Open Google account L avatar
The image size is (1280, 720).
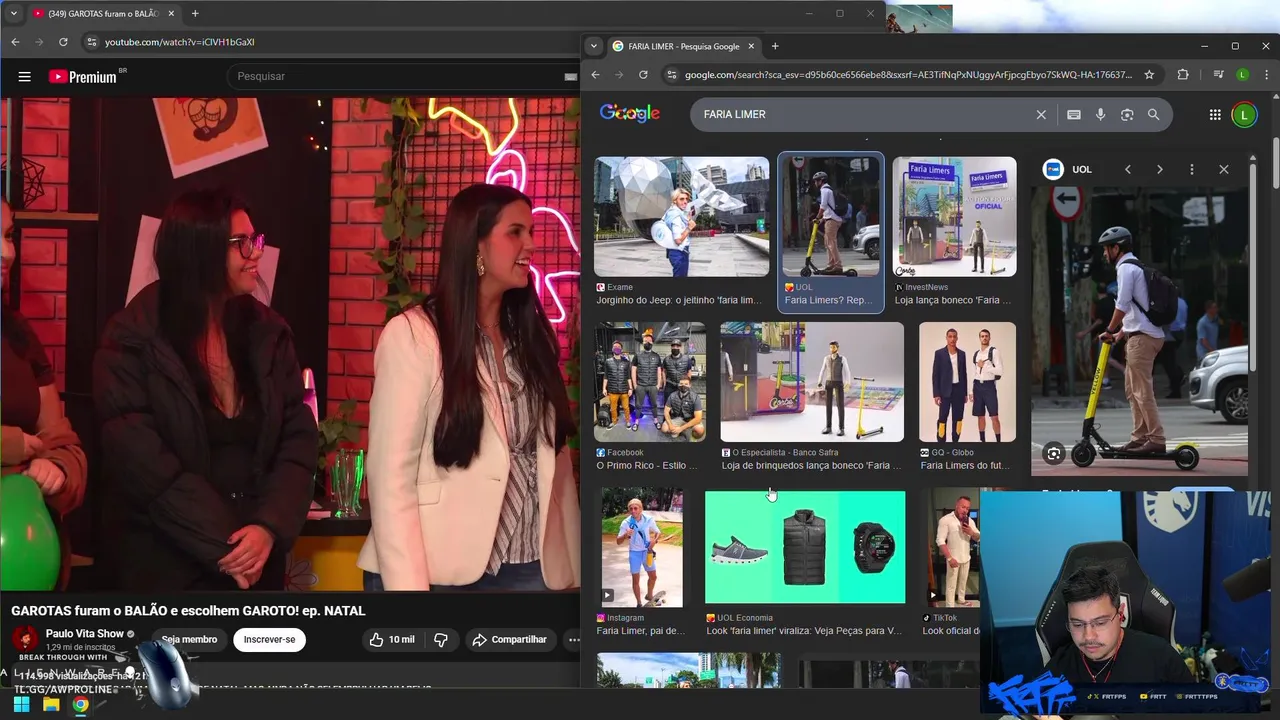[x=1244, y=115]
